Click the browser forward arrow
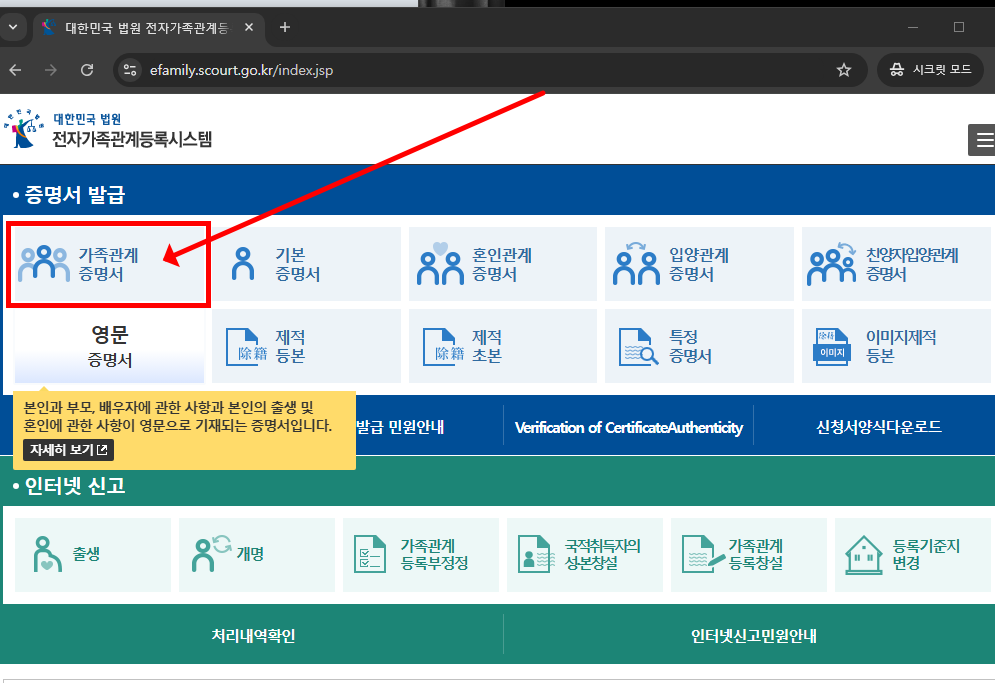Viewport: 995px width, 683px height. tap(51, 70)
